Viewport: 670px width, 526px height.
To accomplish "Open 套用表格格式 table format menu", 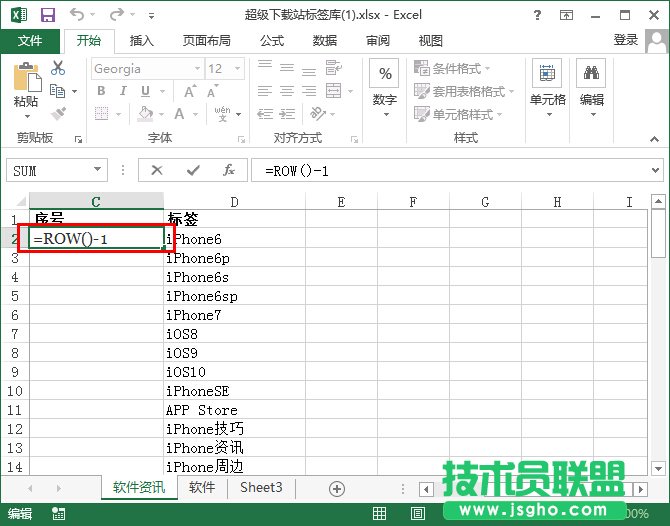I will pyautogui.click(x=464, y=91).
